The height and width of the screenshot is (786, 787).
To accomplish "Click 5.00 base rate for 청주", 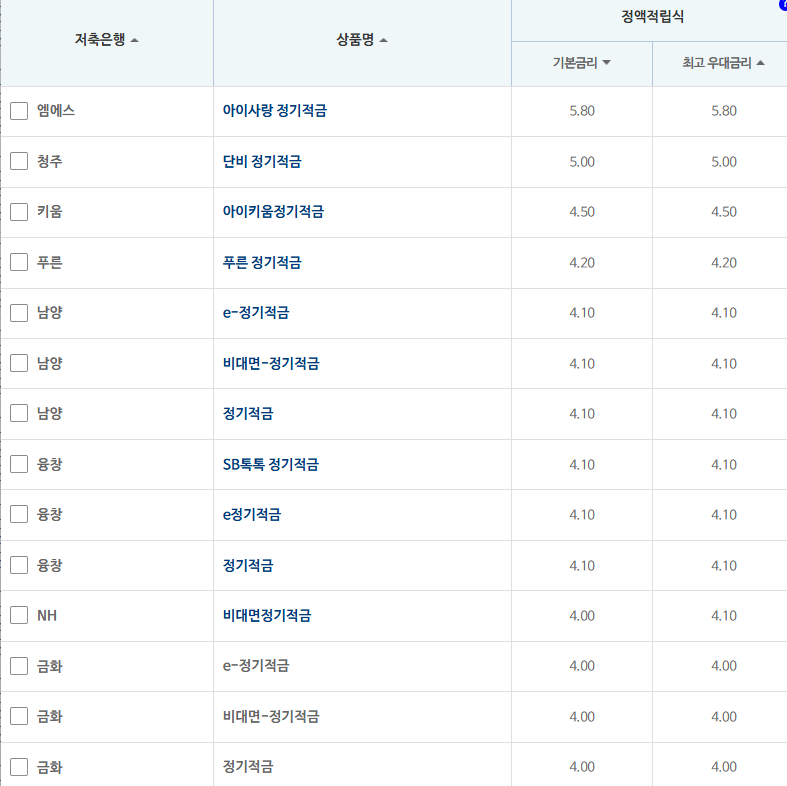I will (582, 162).
